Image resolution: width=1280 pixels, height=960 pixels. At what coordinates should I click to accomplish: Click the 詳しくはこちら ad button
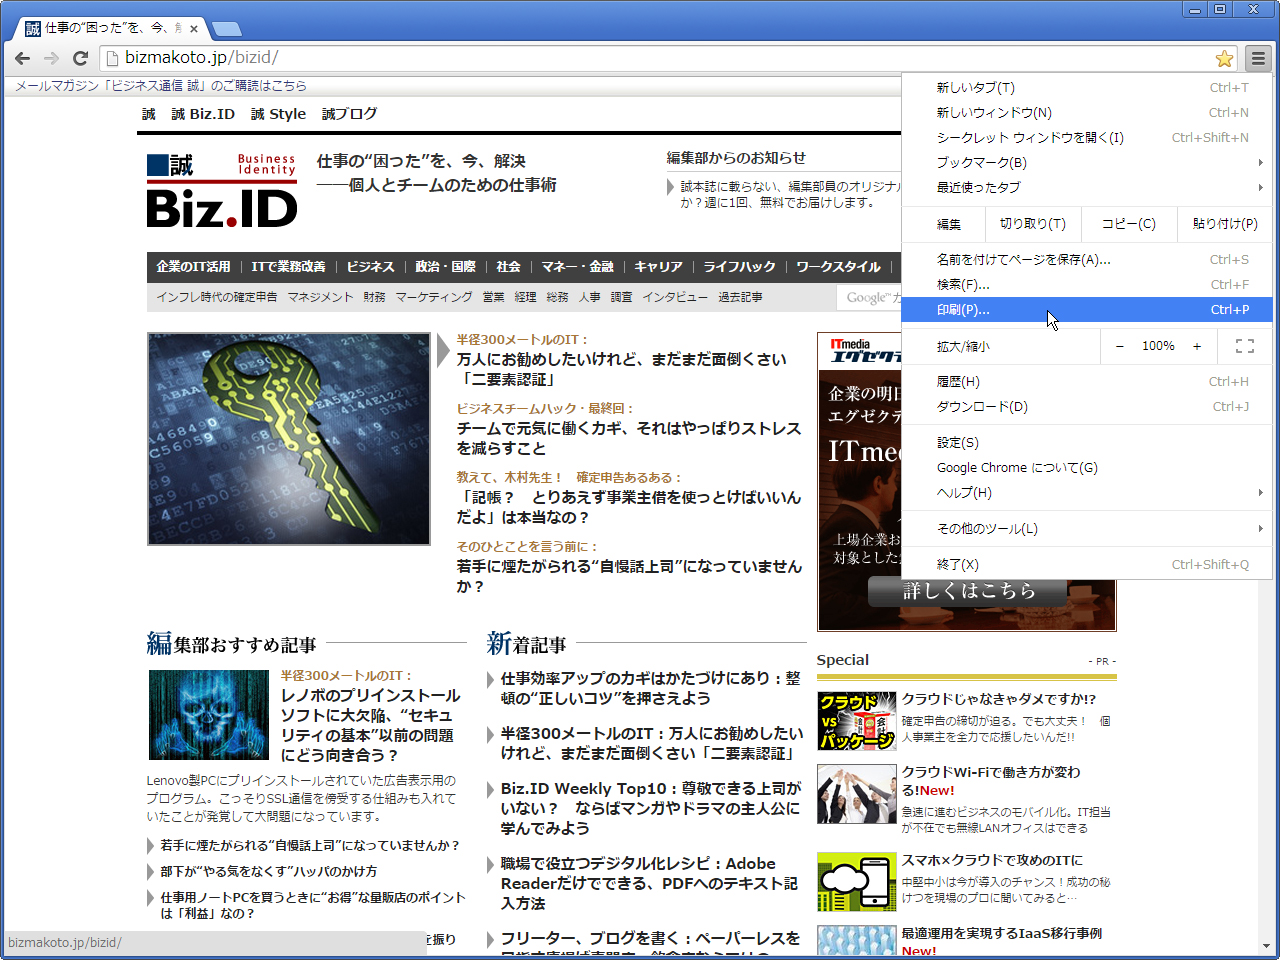968,591
